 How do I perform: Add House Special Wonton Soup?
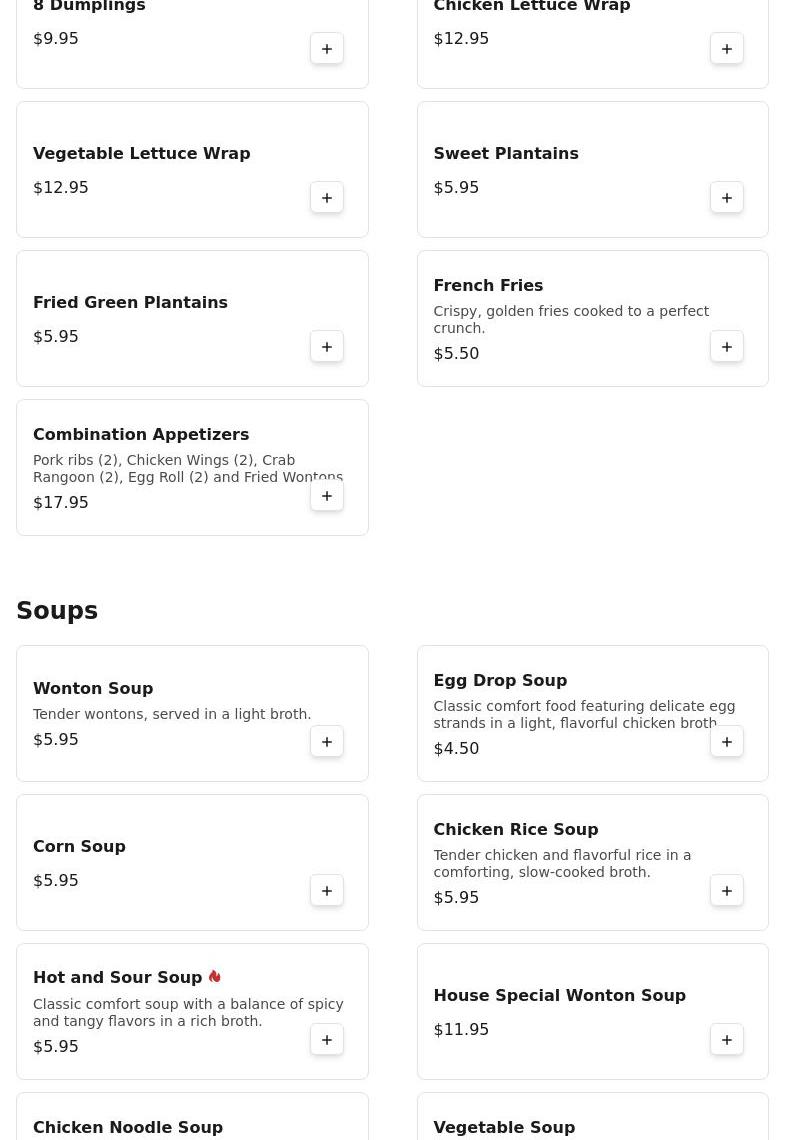coord(727,1040)
